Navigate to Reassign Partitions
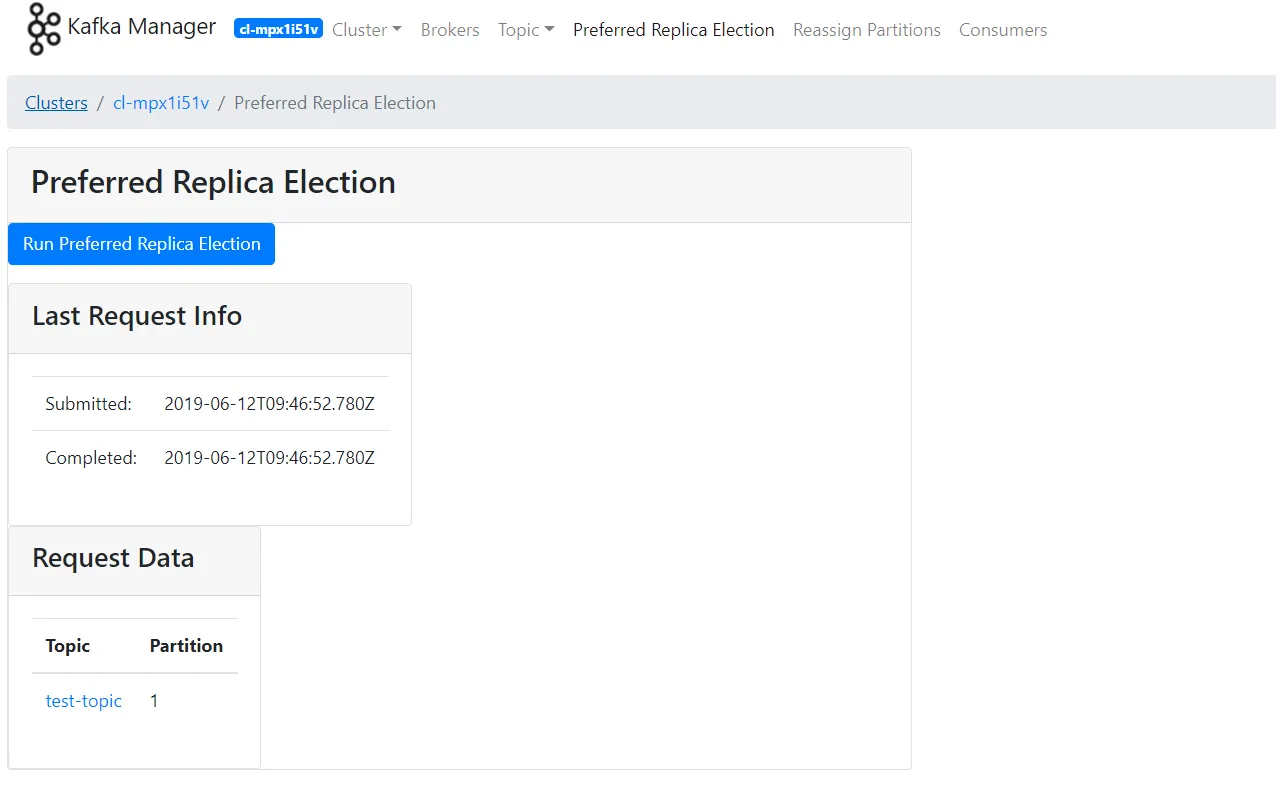 click(866, 30)
